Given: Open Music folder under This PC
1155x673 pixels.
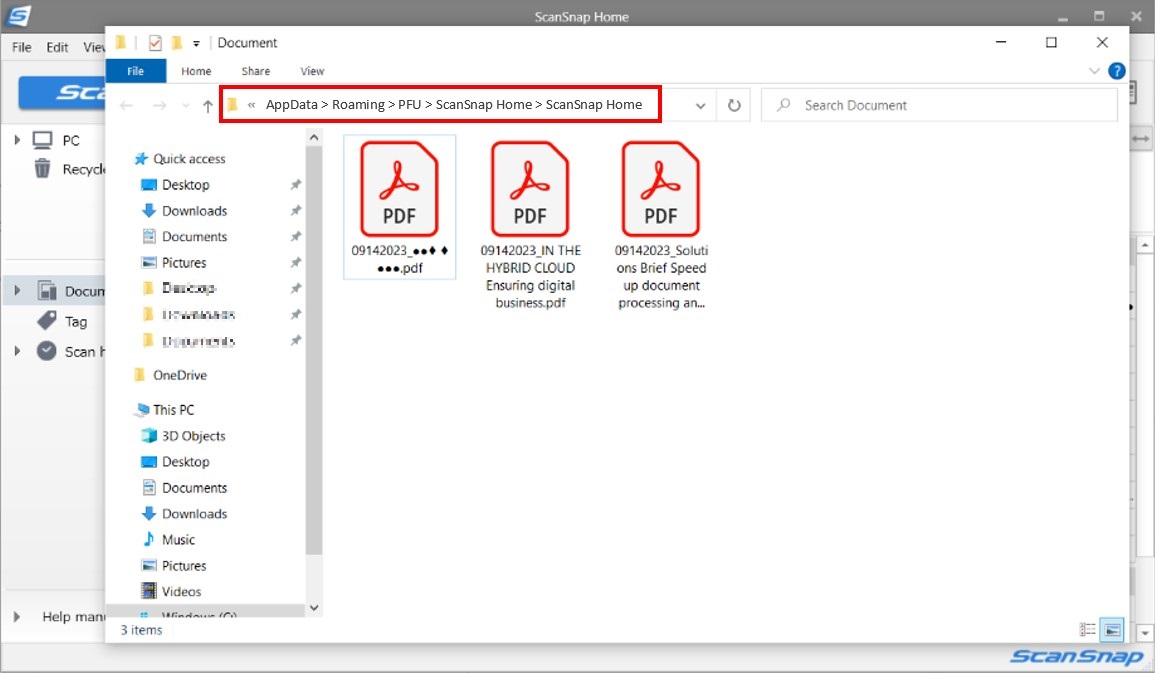Looking at the screenshot, I should [178, 540].
